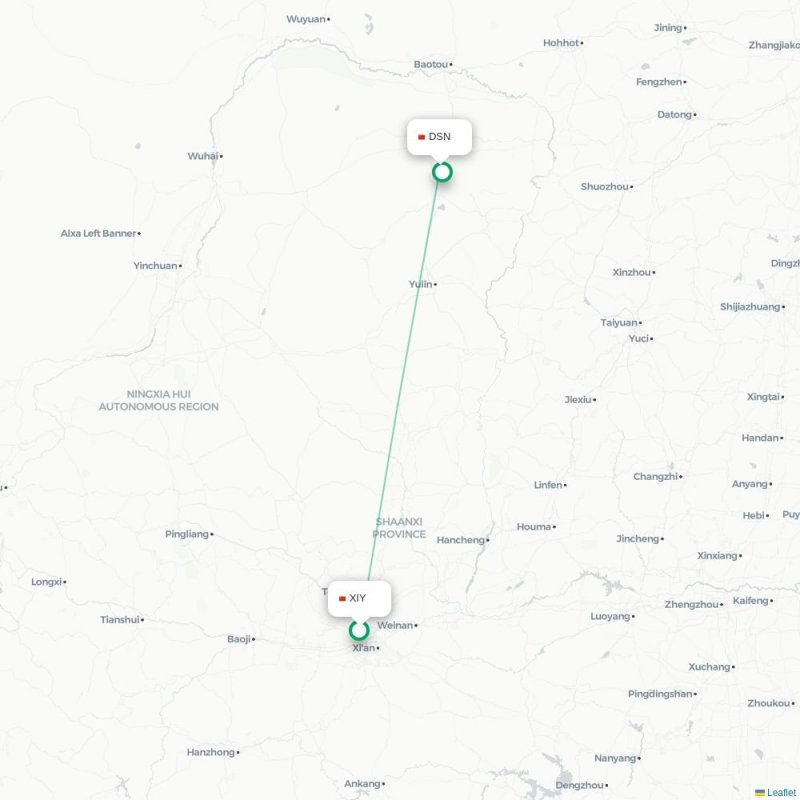
Task: Click the flag icon in XIY popup
Action: tap(342, 598)
